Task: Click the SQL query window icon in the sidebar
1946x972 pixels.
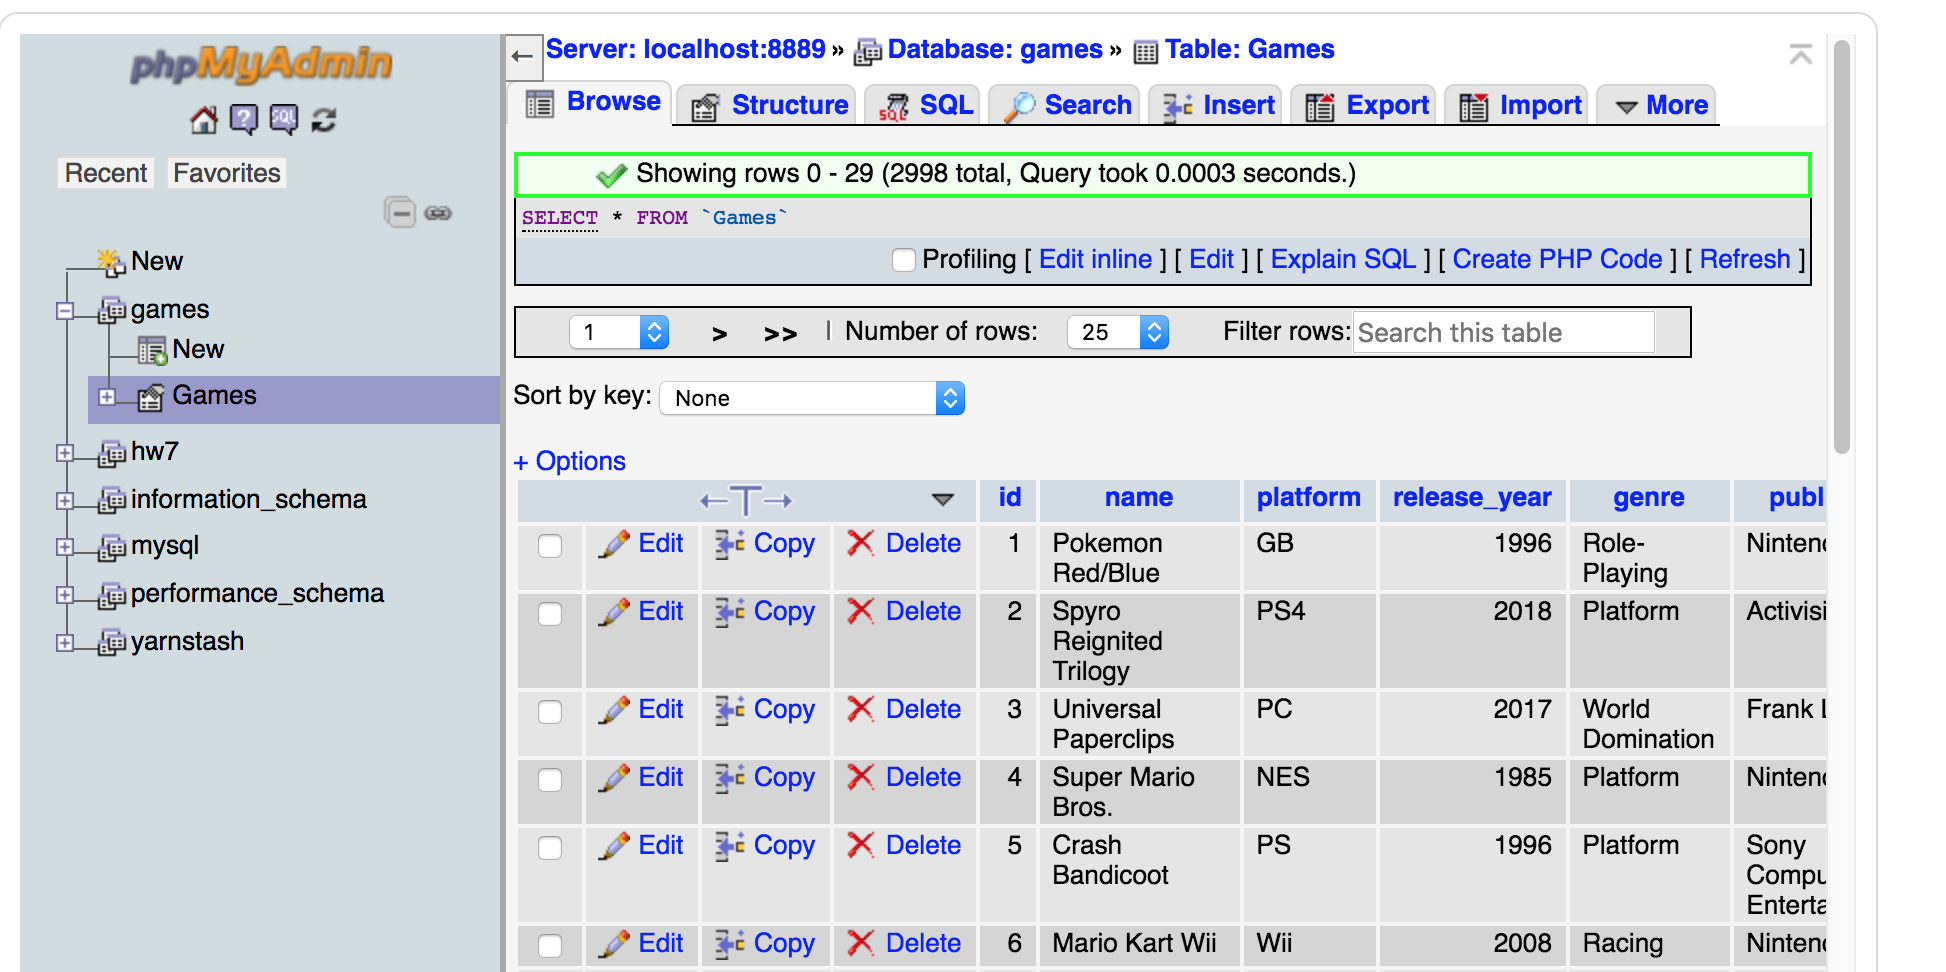Action: 283,120
